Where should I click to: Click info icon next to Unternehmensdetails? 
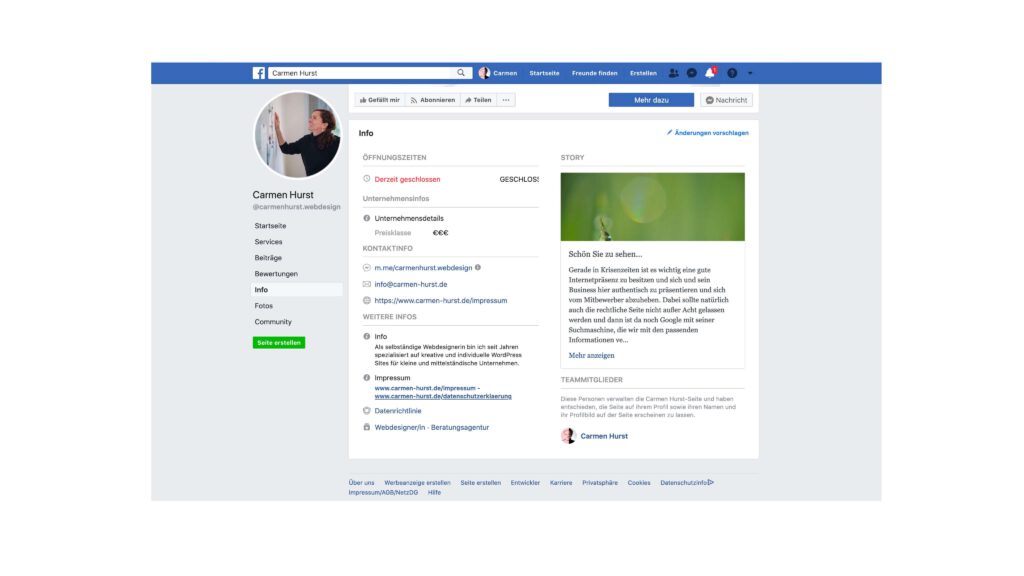[366, 218]
